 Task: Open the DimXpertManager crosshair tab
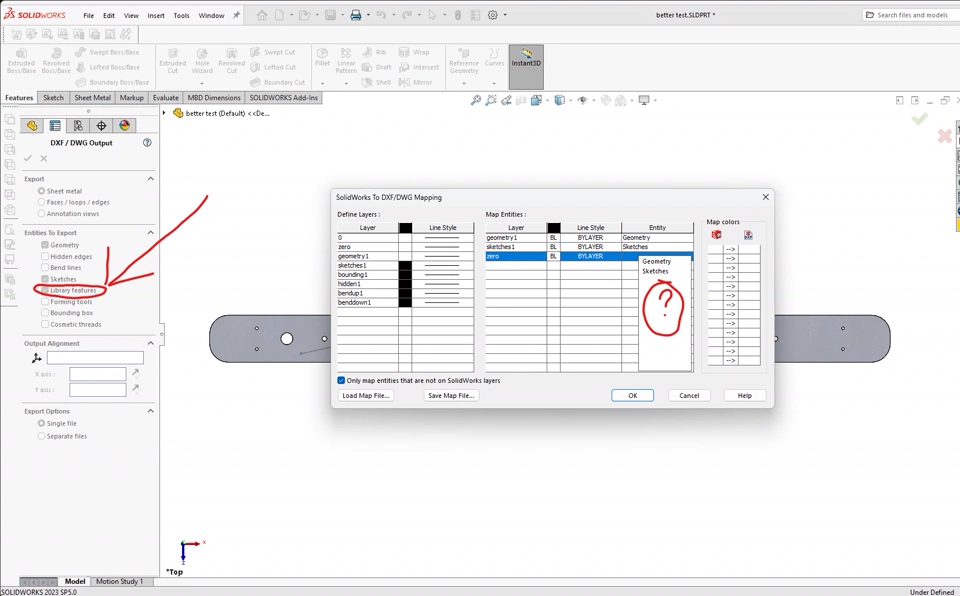click(102, 126)
